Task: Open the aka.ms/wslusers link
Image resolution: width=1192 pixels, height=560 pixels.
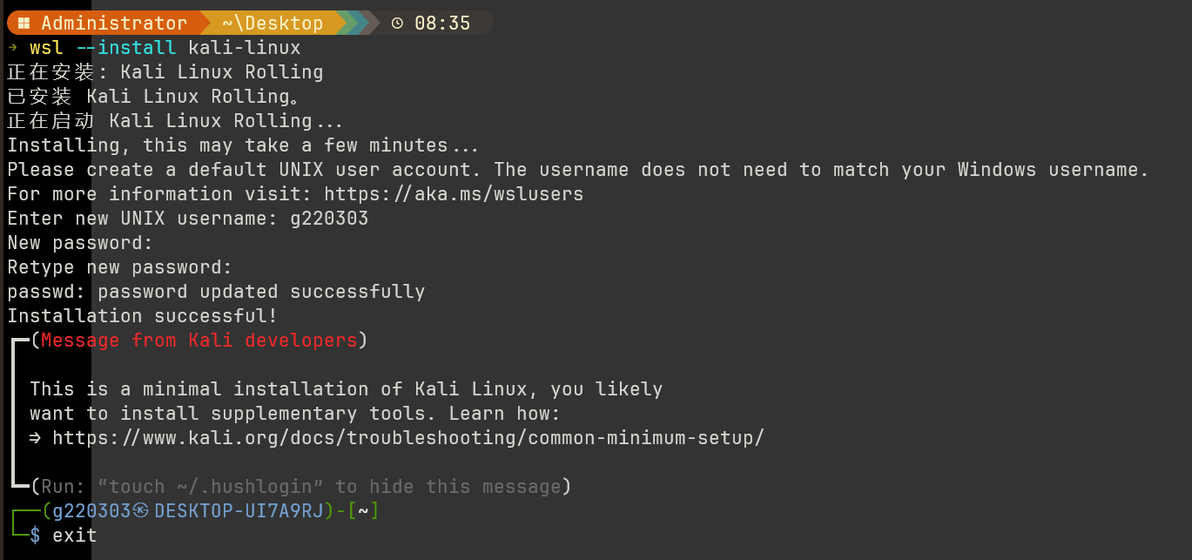Action: (454, 194)
